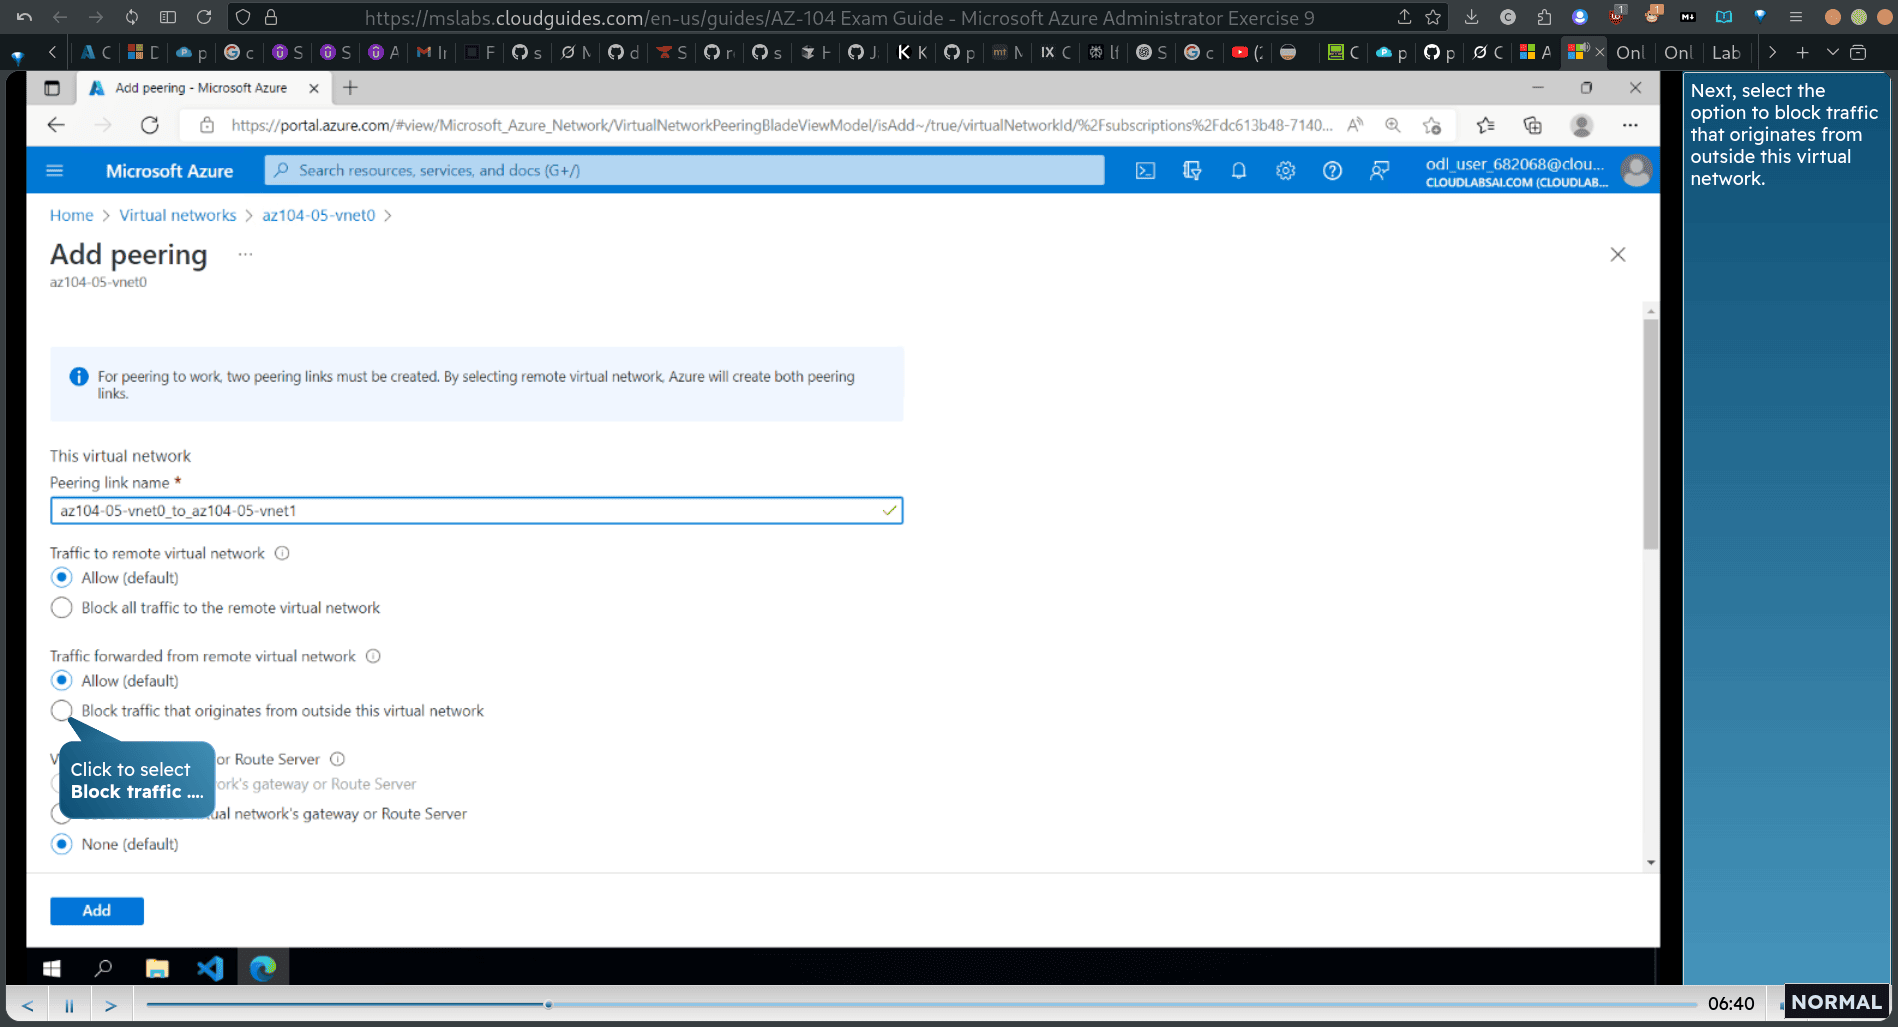Image resolution: width=1898 pixels, height=1027 pixels.
Task: Open the Azure feedback icon
Action: (1379, 171)
